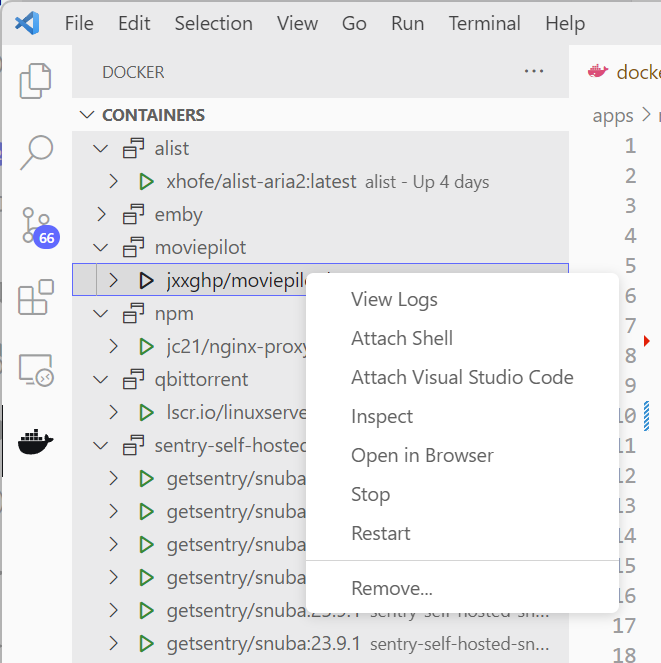
Task: Collapse the qbittorrent container group
Action: [x=100, y=380]
